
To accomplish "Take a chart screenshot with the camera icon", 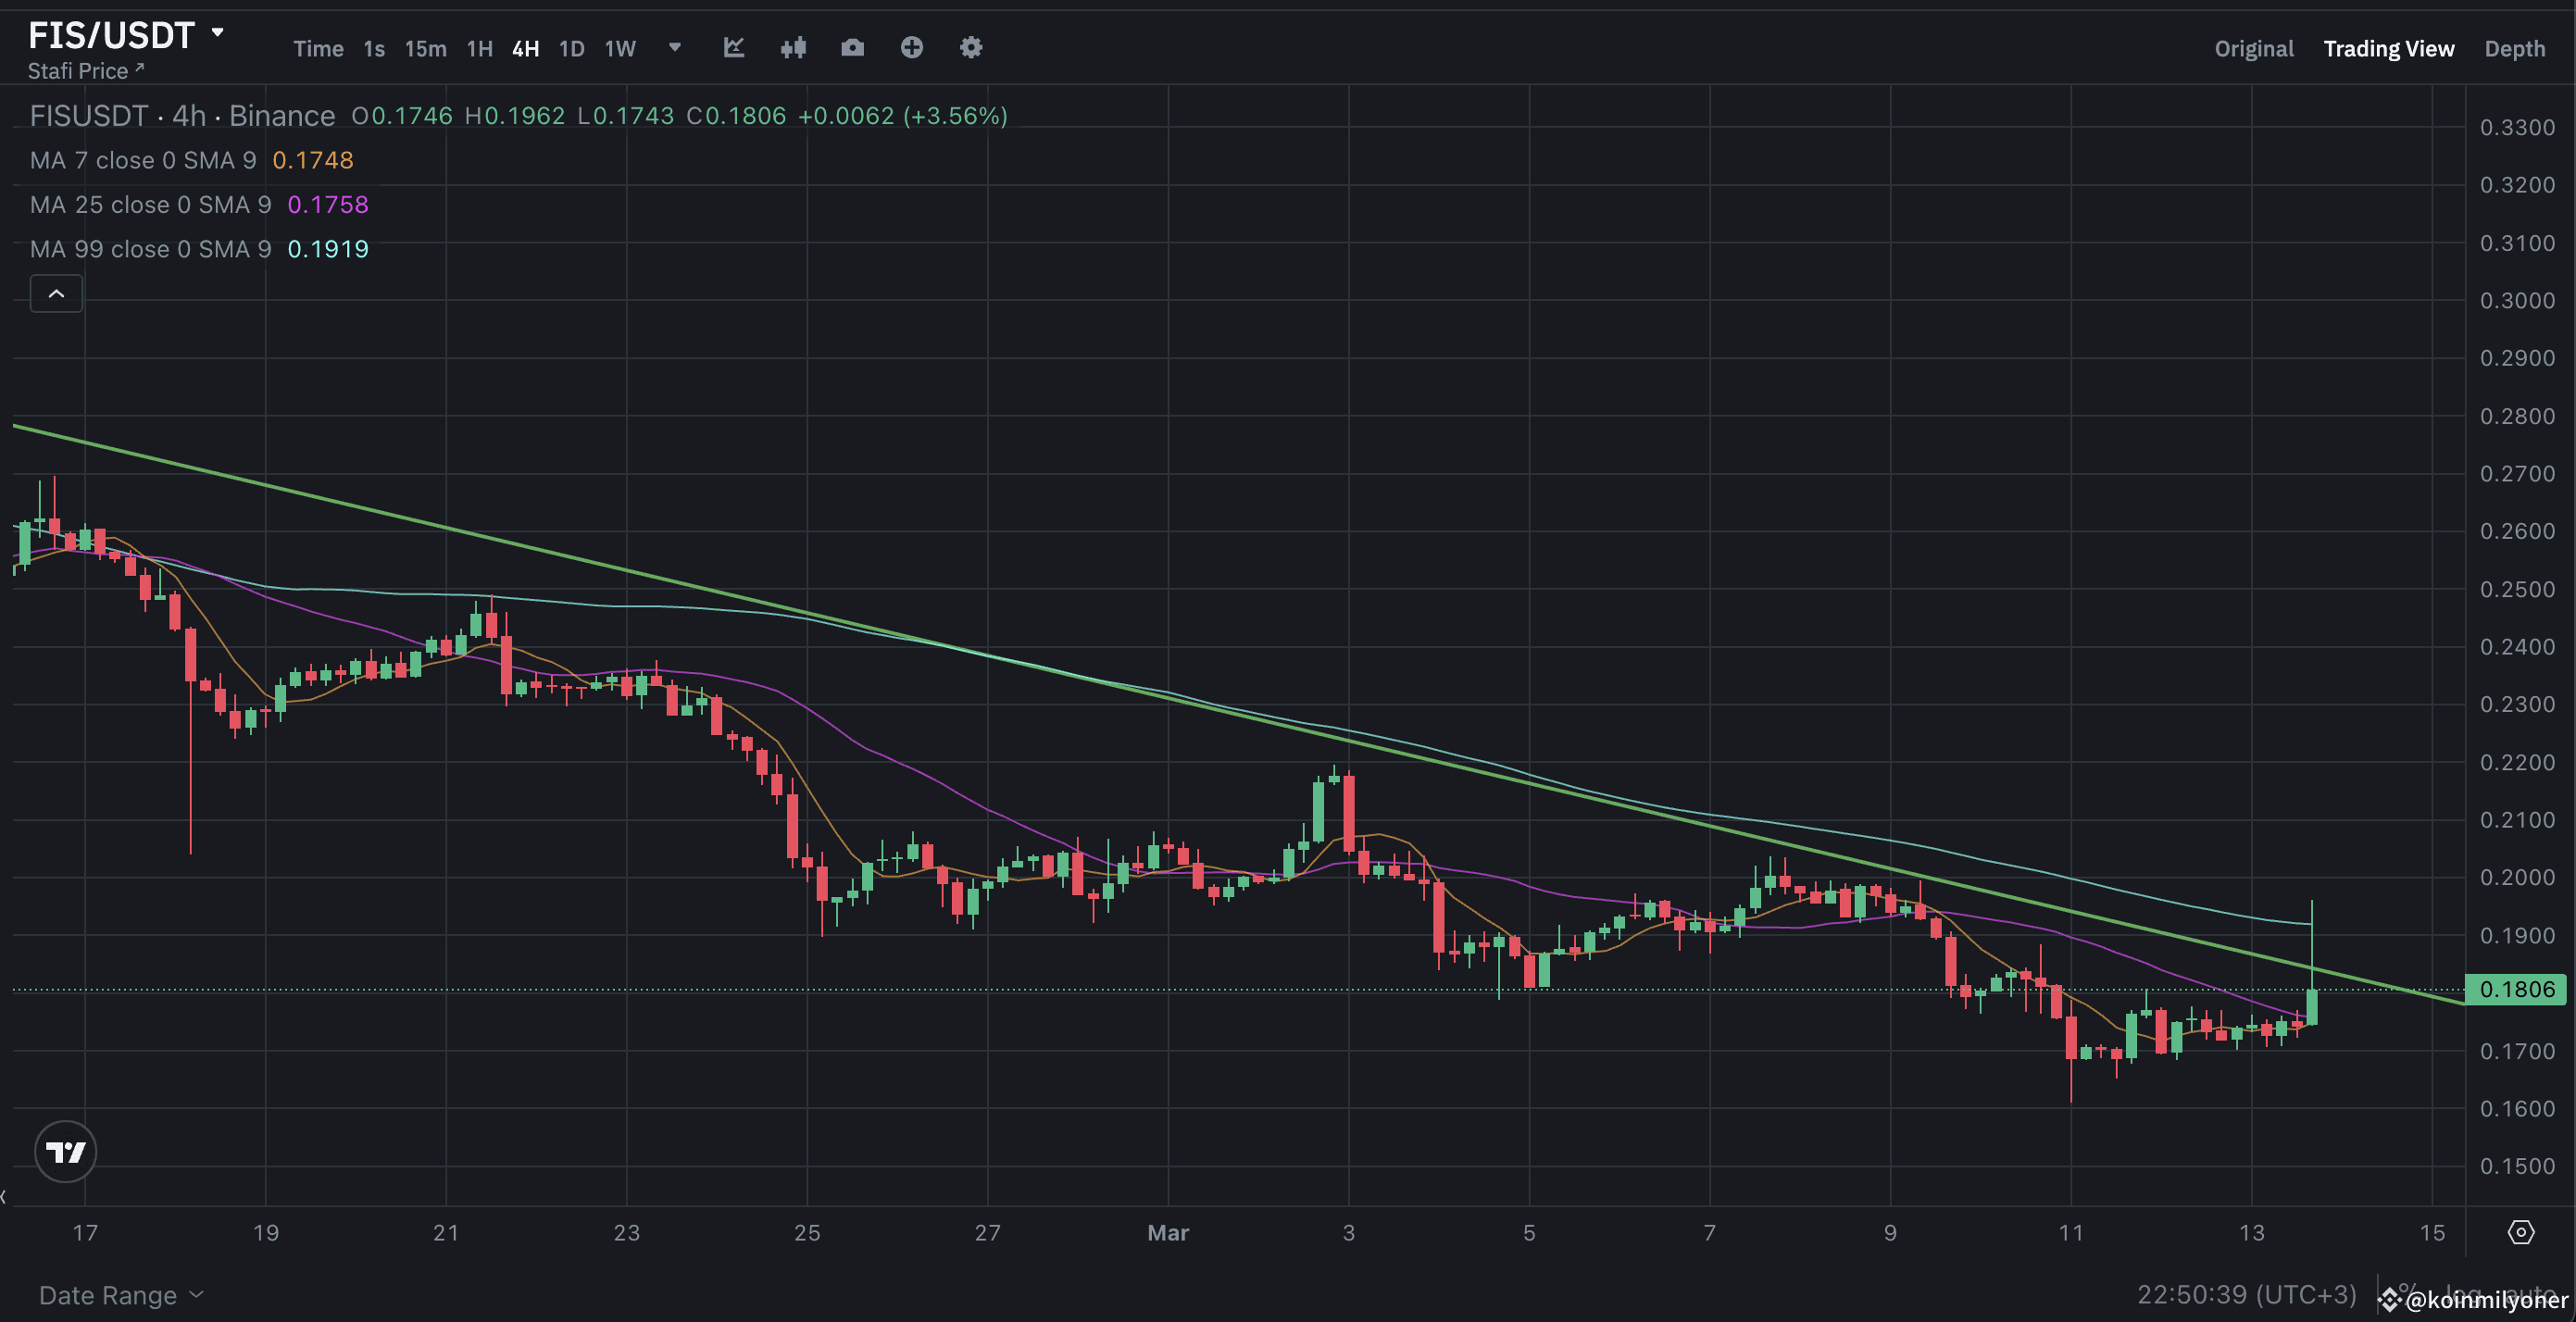I will (853, 47).
